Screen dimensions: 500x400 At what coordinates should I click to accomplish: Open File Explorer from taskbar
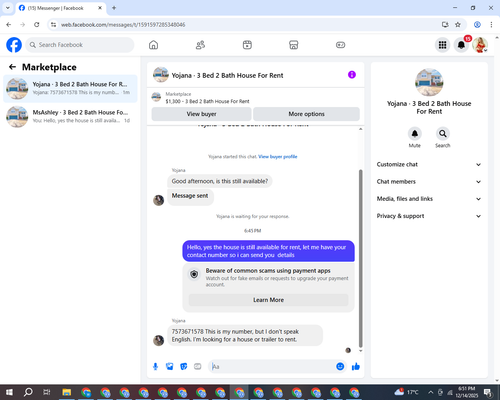67,392
